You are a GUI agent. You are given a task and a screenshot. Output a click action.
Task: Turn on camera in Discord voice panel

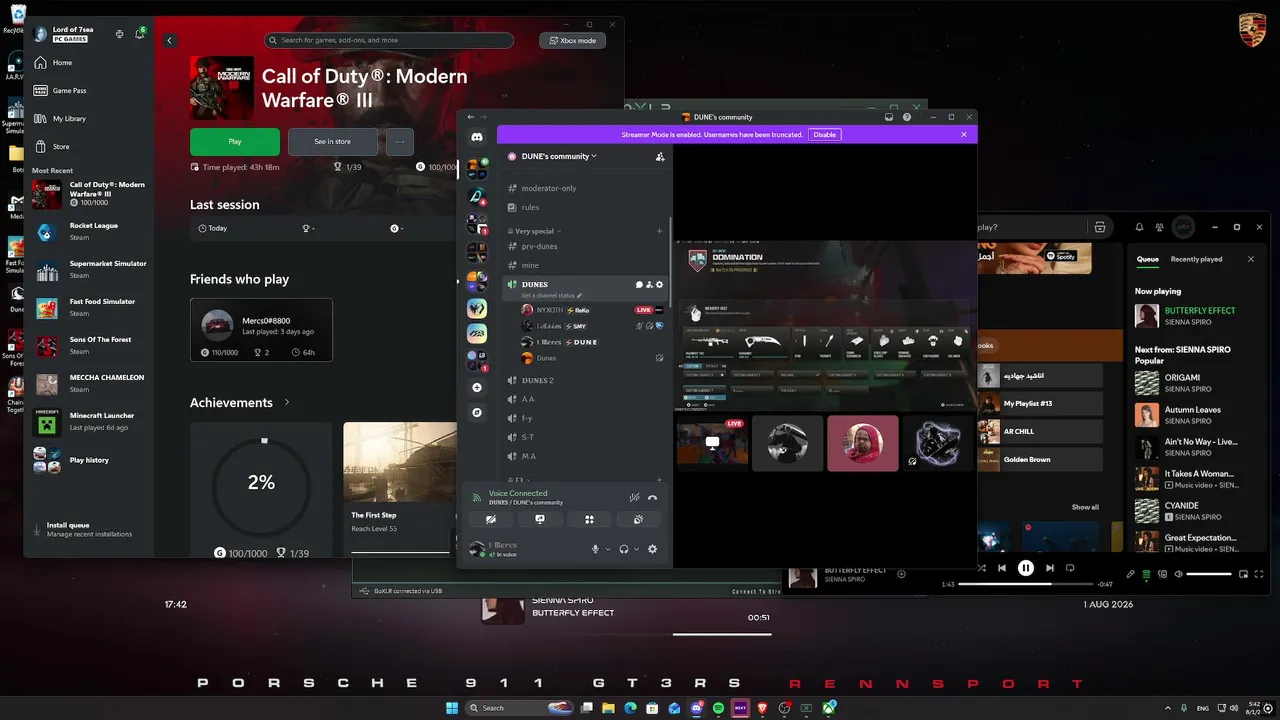(x=491, y=520)
